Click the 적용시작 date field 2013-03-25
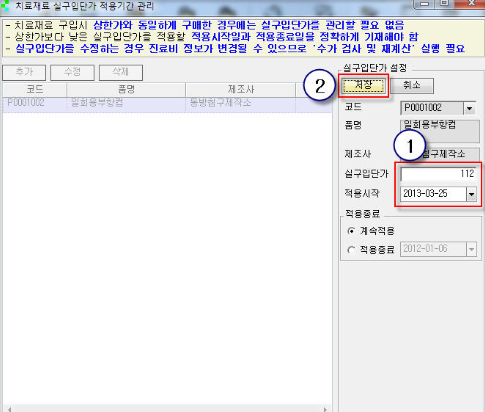This screenshot has width=485, height=412. pyautogui.click(x=433, y=194)
